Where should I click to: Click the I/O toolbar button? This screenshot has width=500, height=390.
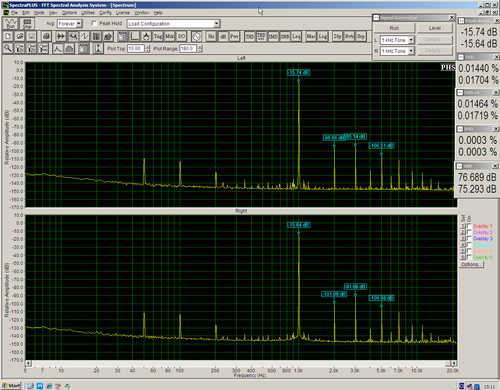pyautogui.click(x=181, y=36)
